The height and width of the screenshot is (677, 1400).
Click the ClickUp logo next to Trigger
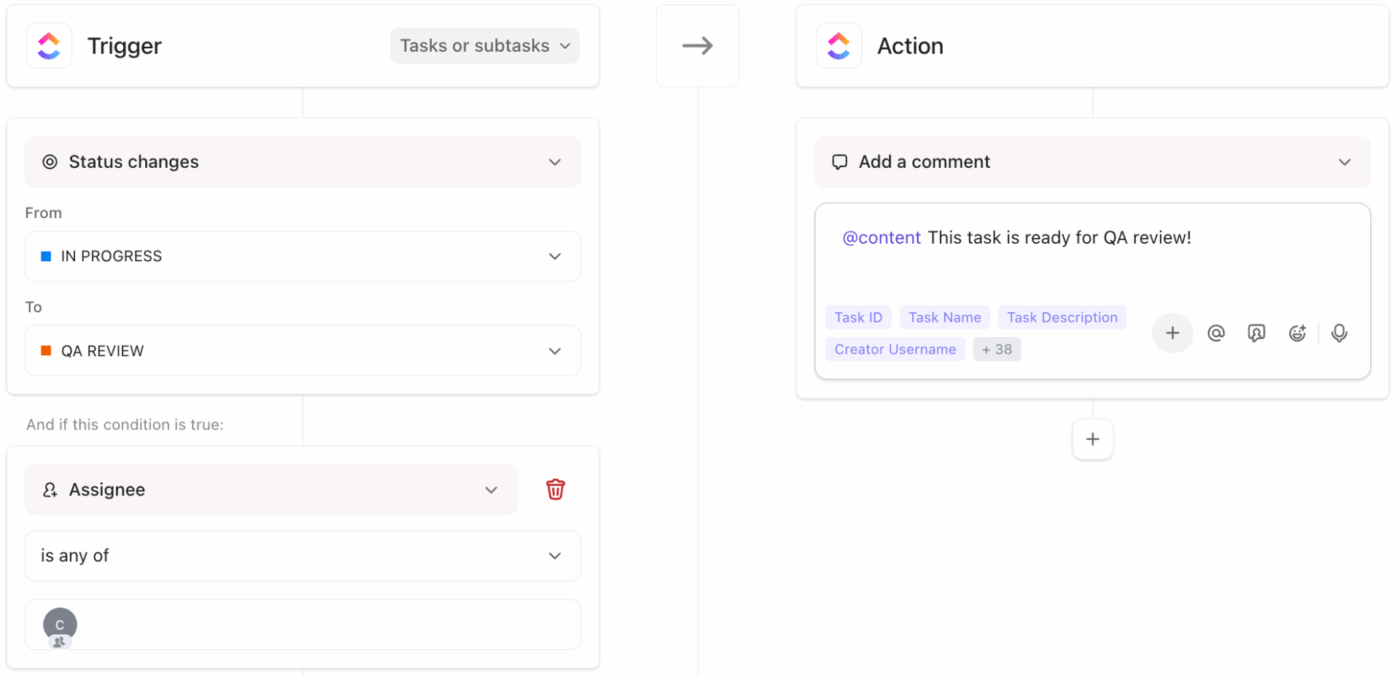pos(49,45)
